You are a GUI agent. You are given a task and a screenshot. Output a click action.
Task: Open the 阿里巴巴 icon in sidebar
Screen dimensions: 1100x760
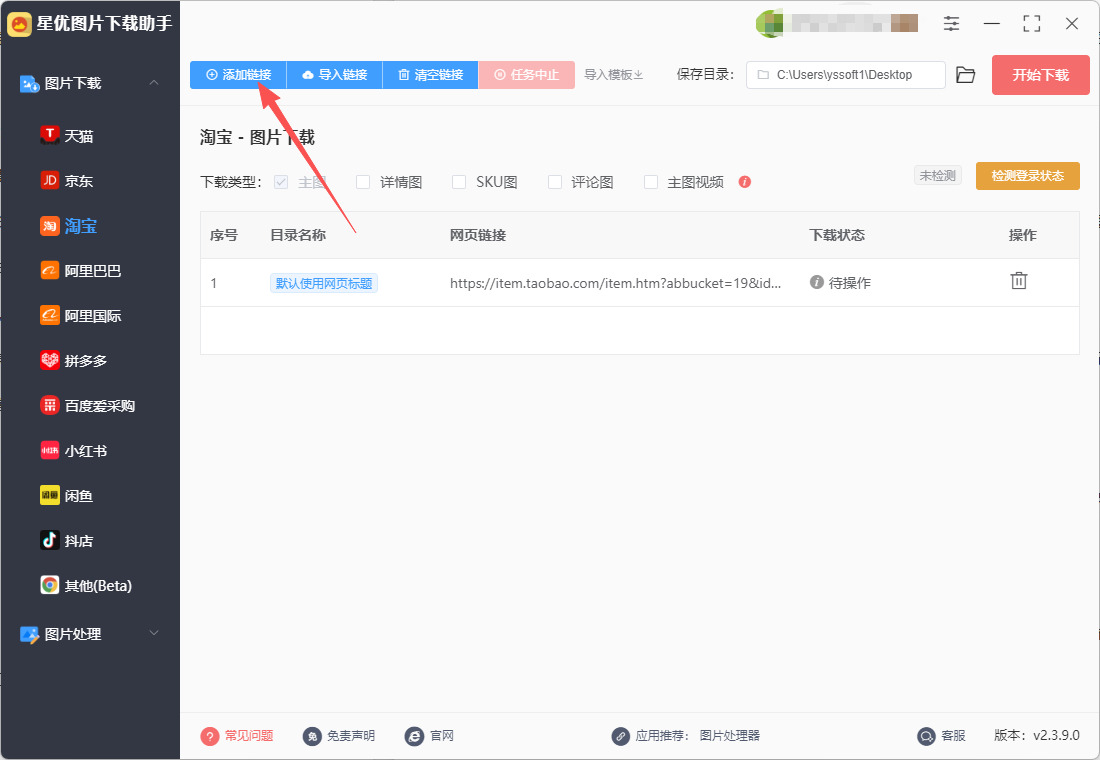(x=50, y=270)
